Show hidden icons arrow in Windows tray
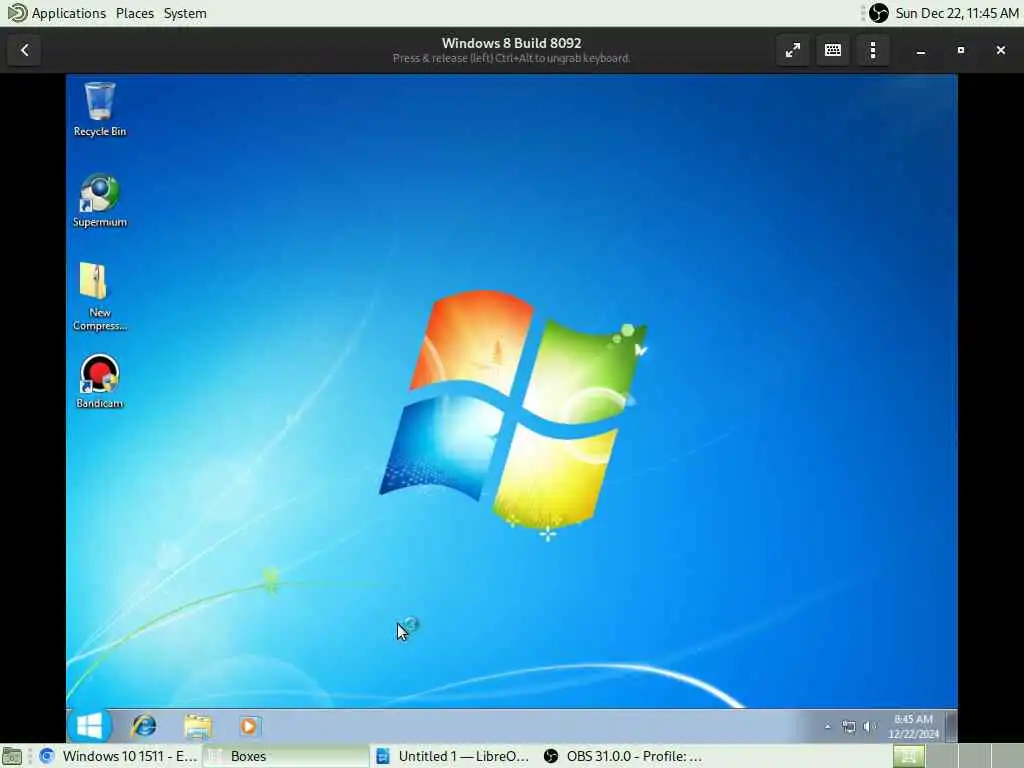Screen dimensions: 1024x768 [827, 726]
